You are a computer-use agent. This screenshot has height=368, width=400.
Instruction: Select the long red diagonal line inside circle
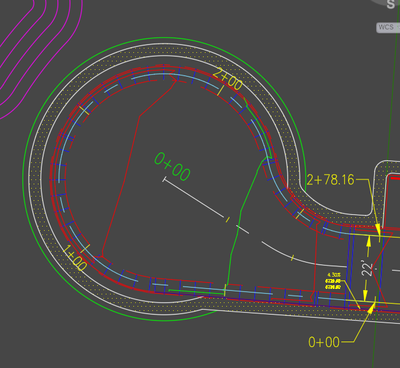pyautogui.click(x=120, y=183)
